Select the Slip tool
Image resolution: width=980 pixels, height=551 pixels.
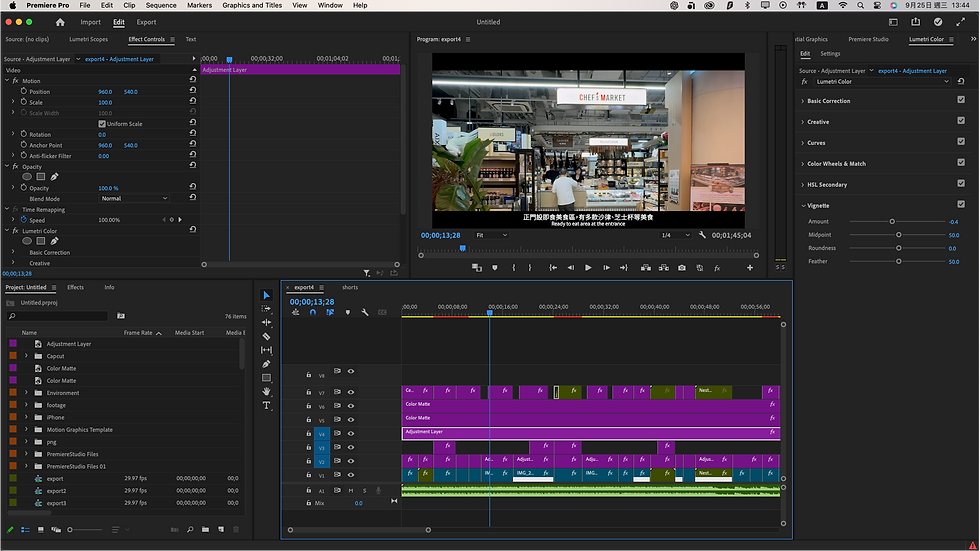(266, 350)
